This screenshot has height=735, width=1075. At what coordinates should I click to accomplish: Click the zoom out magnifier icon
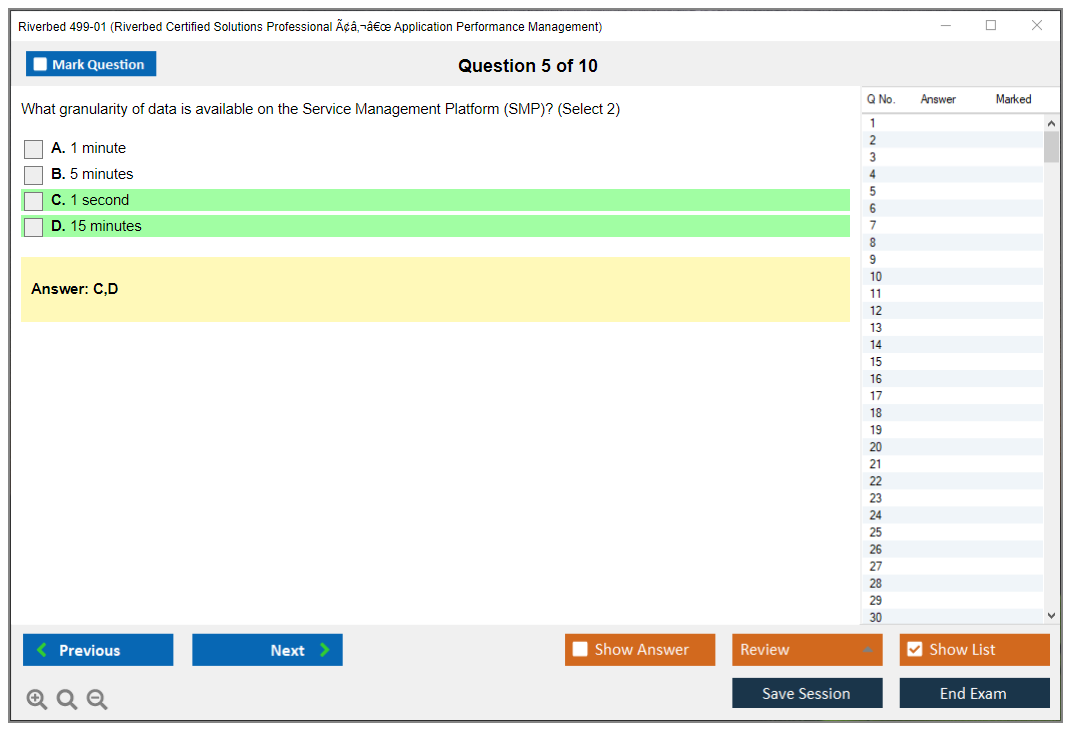point(97,699)
